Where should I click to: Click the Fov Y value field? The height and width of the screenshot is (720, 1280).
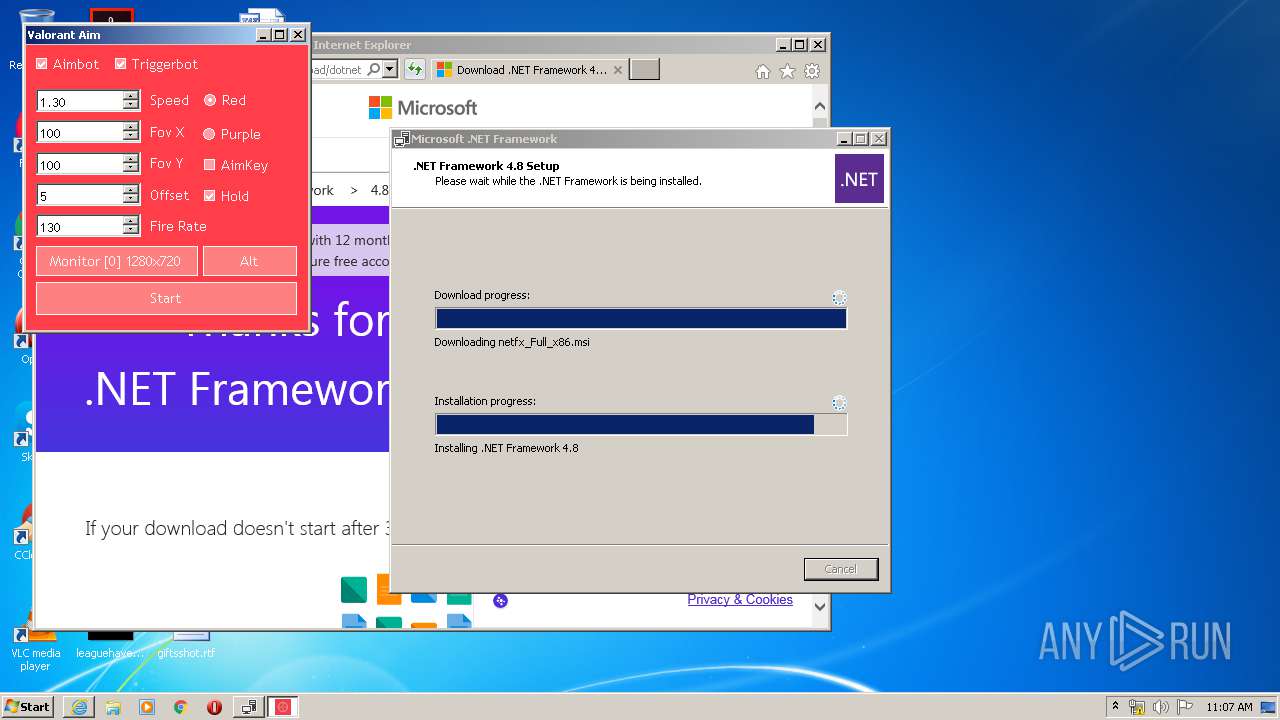point(80,164)
